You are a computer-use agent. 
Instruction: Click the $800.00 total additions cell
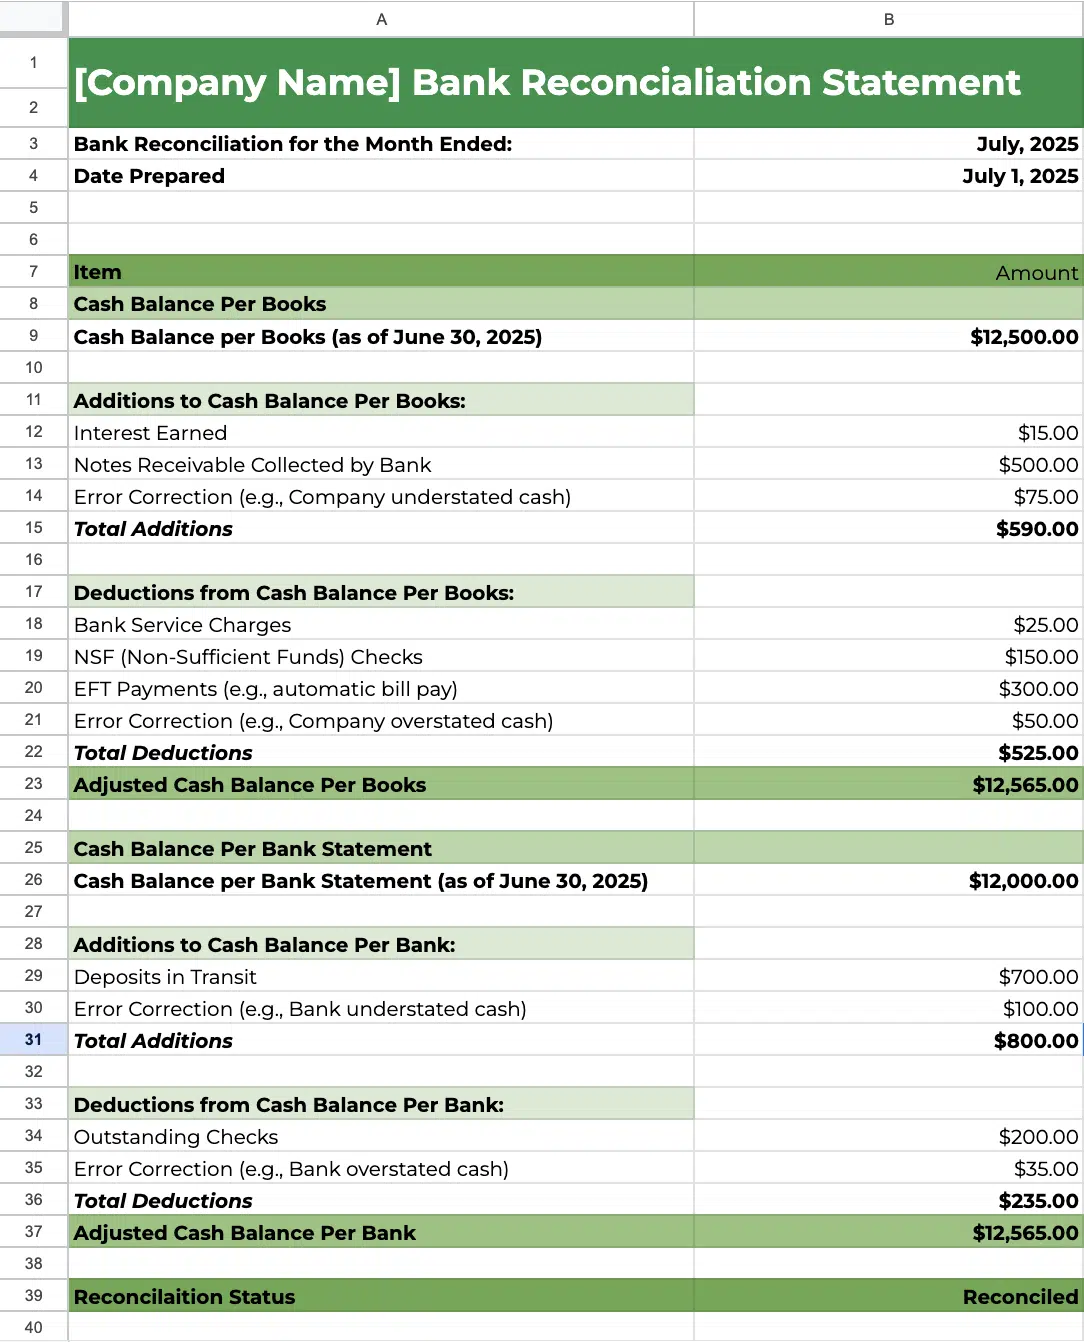pos(888,1040)
